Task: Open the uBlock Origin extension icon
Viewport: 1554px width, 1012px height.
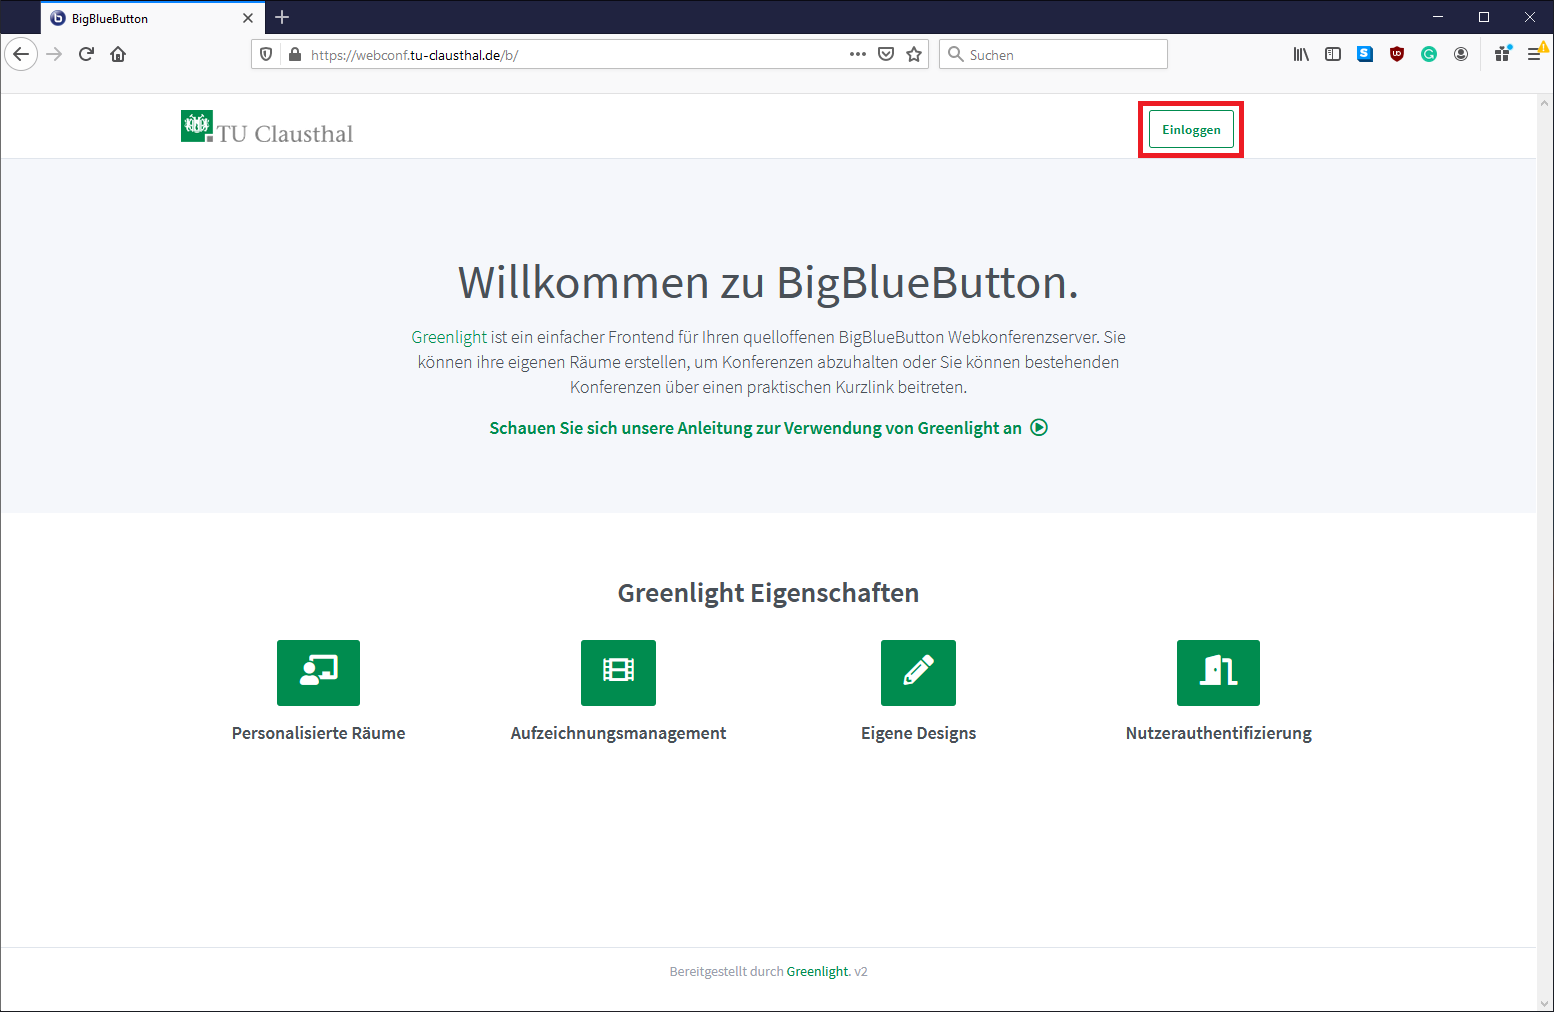Action: 1397,54
